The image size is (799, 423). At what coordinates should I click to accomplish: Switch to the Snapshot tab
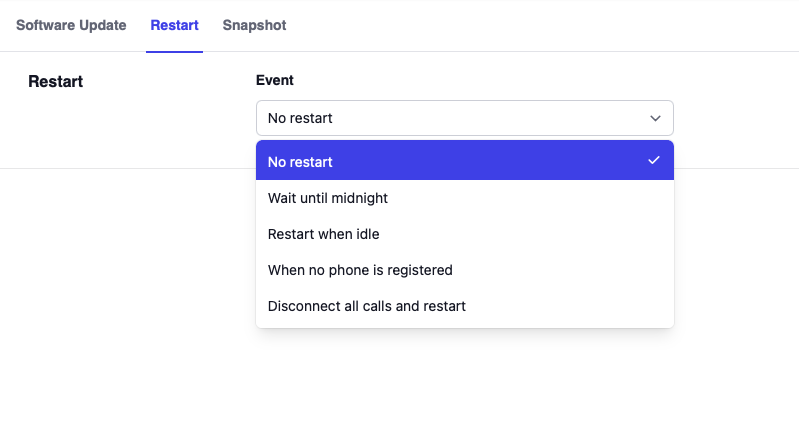(254, 25)
